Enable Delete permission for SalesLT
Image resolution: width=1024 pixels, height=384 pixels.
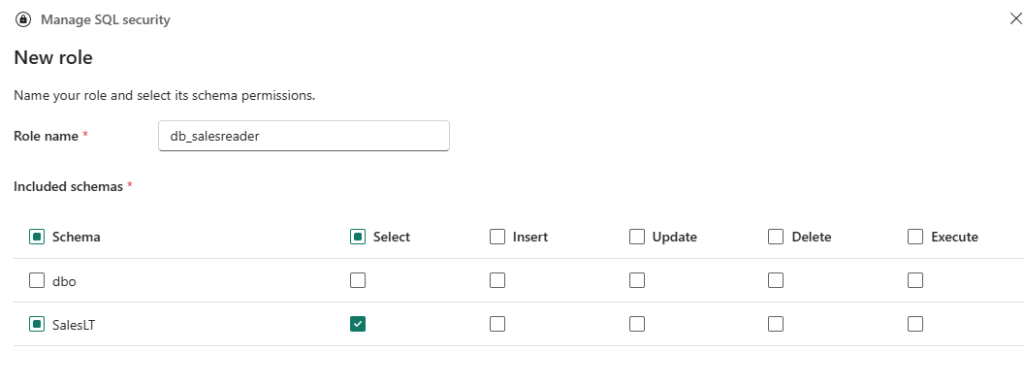[776, 323]
